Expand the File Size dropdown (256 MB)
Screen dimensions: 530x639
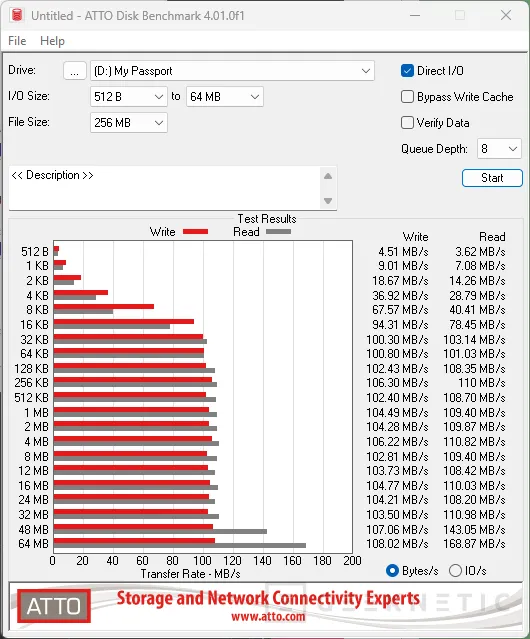(x=129, y=123)
